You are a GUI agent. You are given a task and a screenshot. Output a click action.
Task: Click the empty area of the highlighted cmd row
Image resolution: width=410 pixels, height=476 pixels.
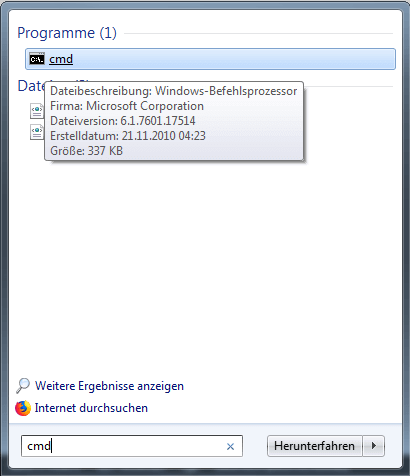coord(233,59)
